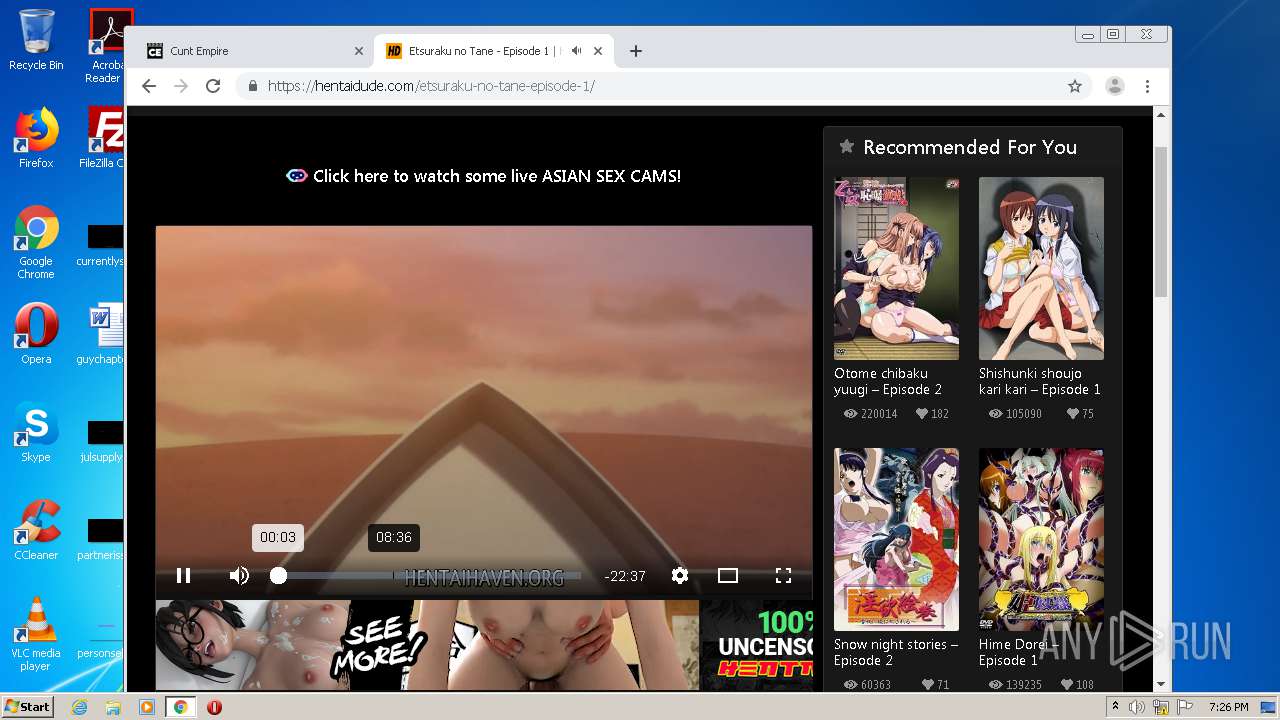
Task: Click Opera icon in the taskbar
Action: (214, 707)
